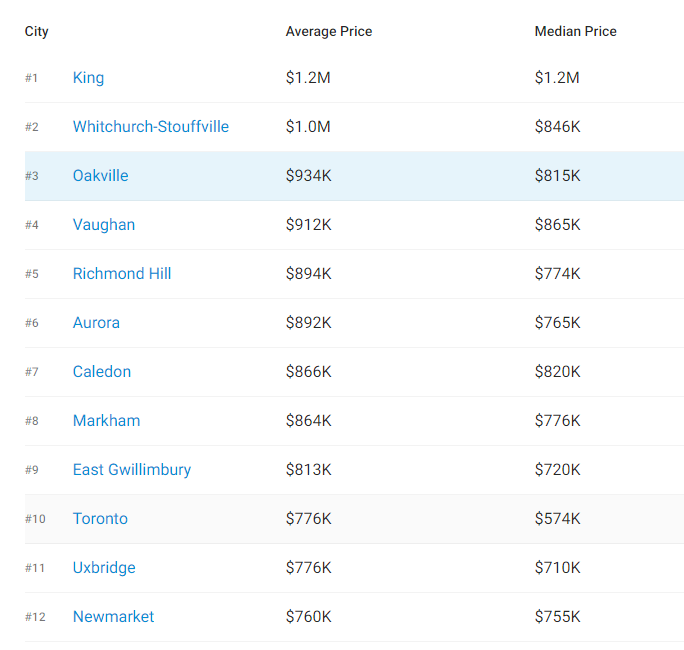Sort by Average Price column header
Image resolution: width=684 pixels, height=650 pixels.
click(x=328, y=31)
